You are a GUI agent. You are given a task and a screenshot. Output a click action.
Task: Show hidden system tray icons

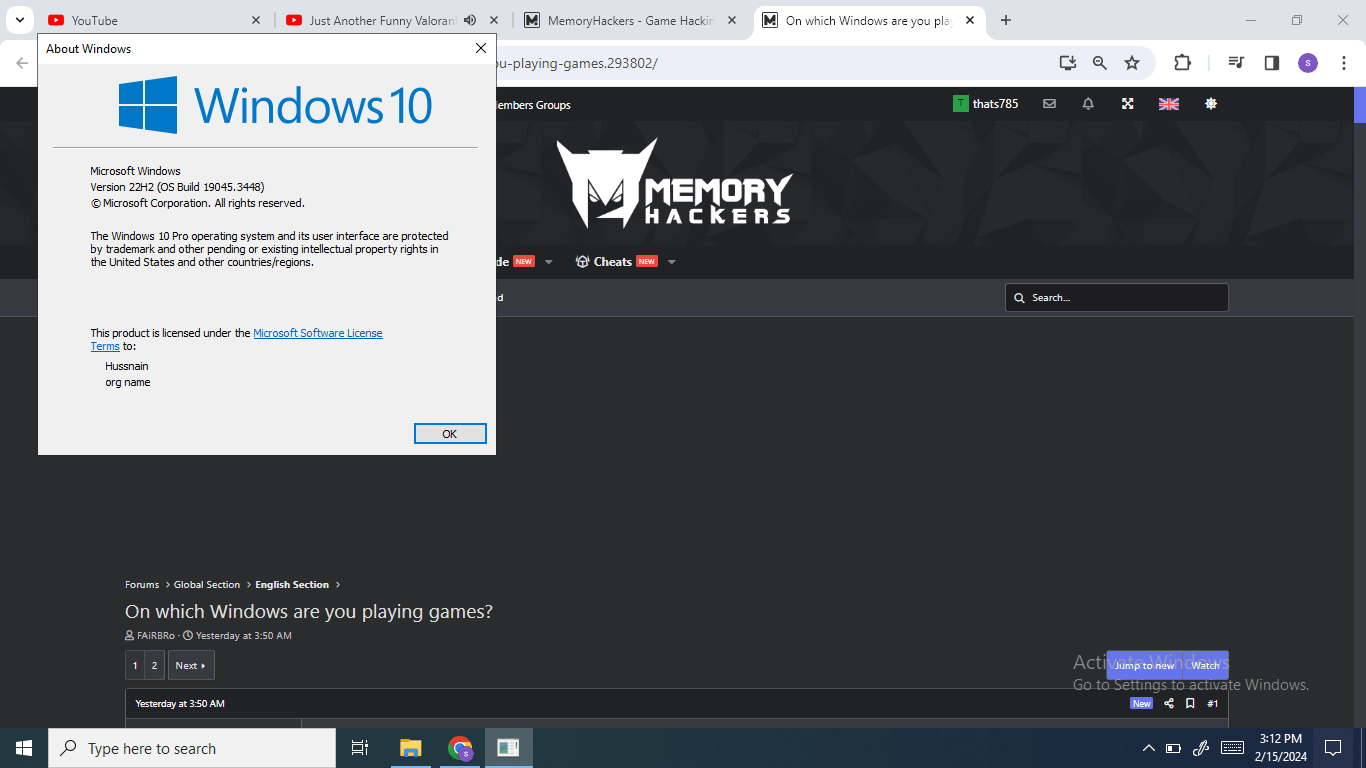tap(1149, 748)
